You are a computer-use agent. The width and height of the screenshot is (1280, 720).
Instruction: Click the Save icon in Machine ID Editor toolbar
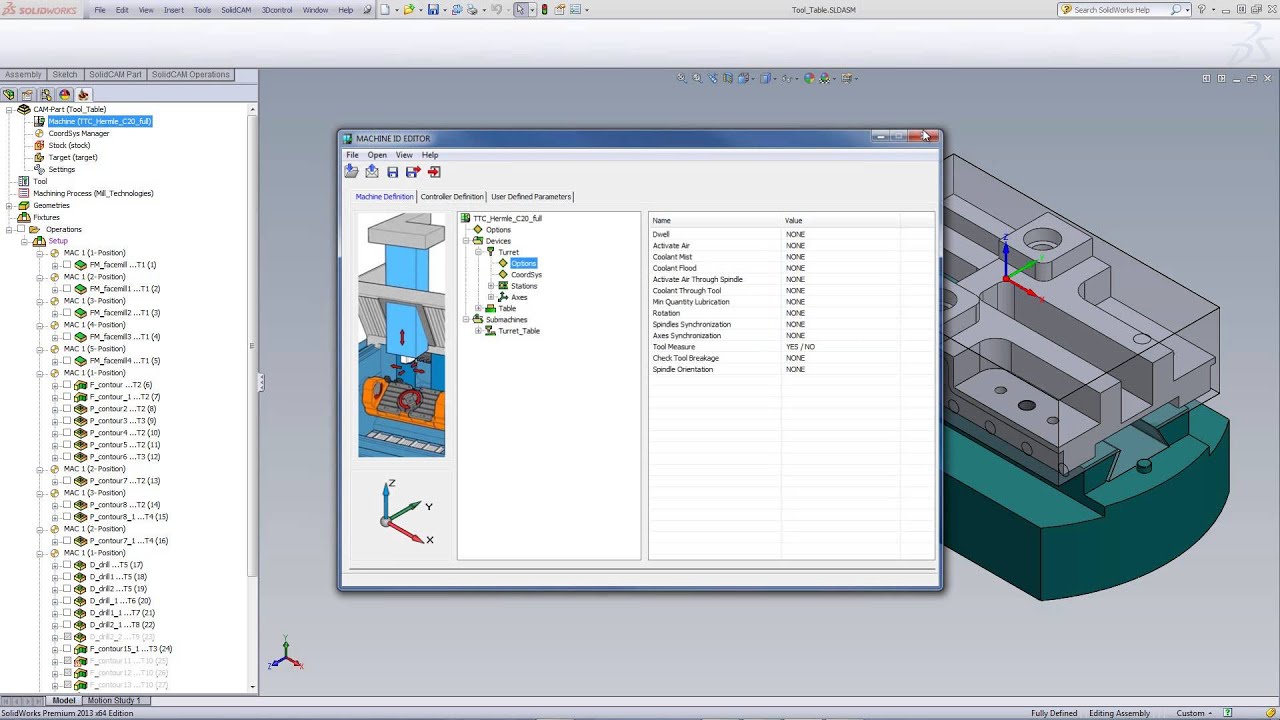[392, 172]
